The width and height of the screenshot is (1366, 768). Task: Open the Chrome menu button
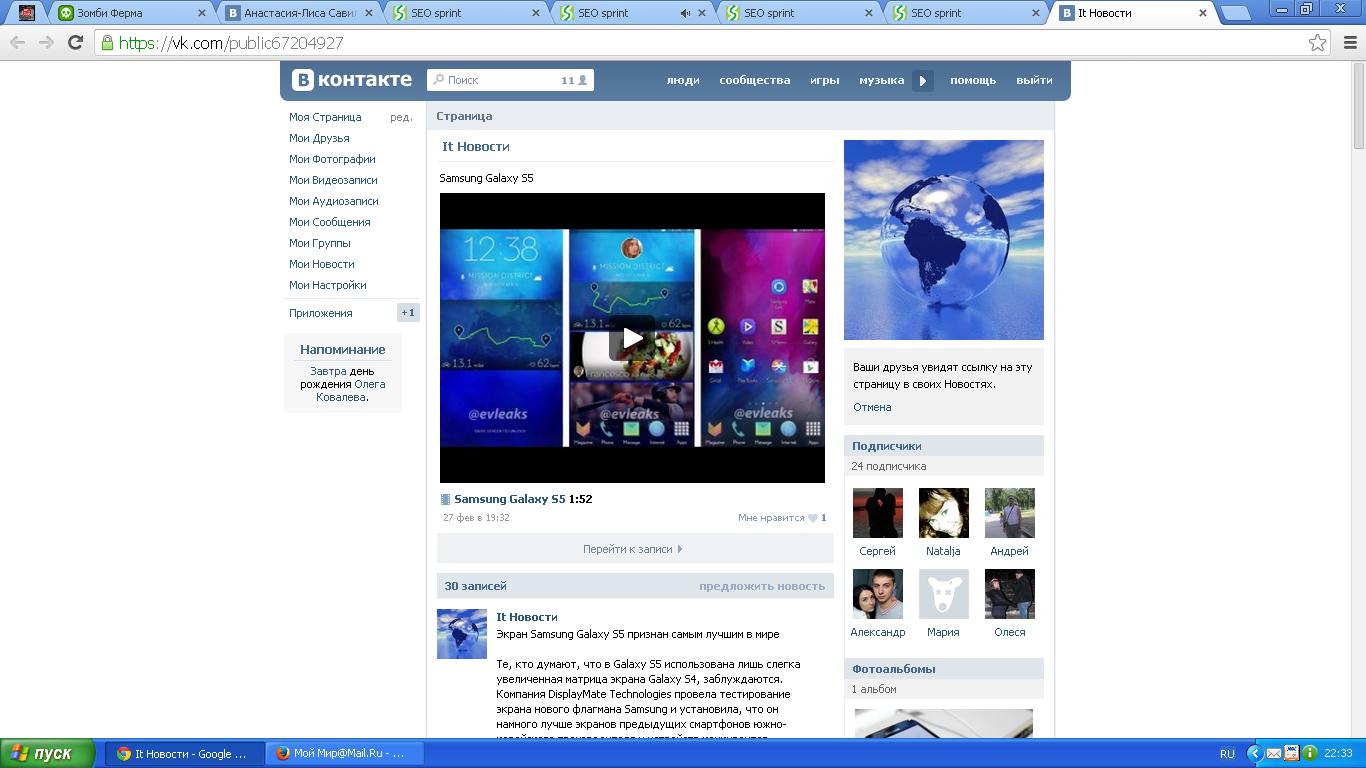click(x=1350, y=43)
